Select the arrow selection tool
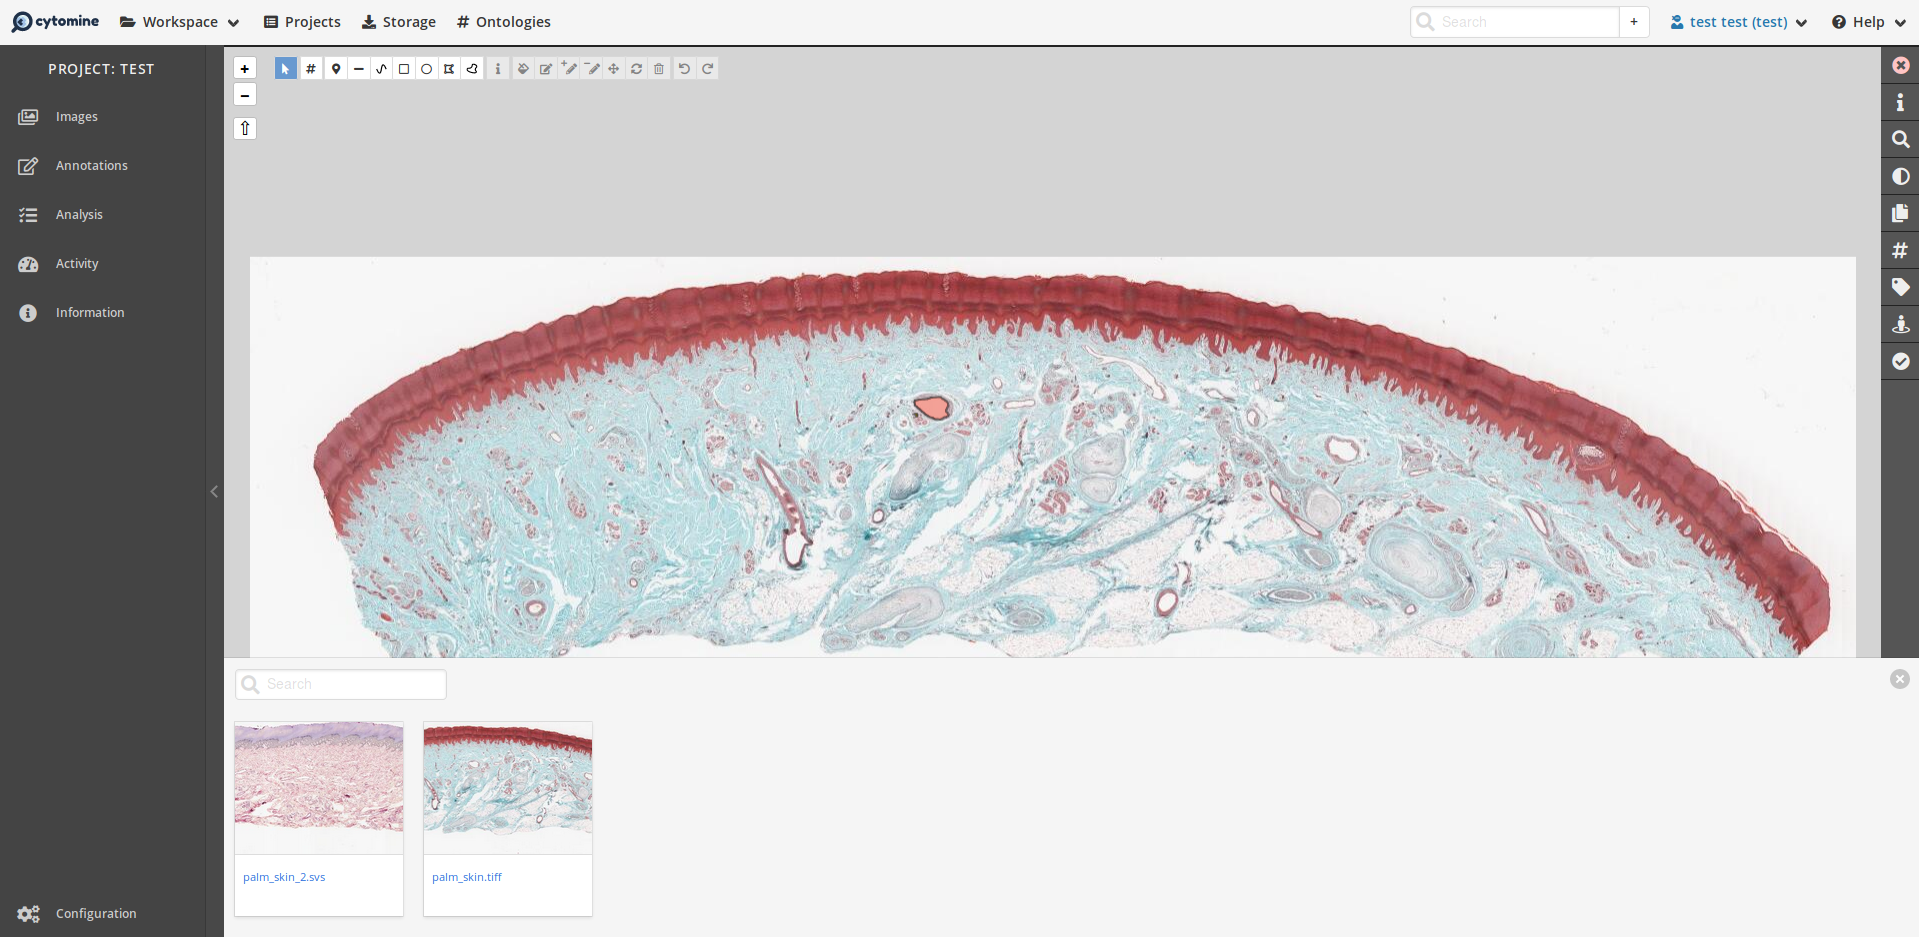The width and height of the screenshot is (1919, 937). [x=285, y=68]
